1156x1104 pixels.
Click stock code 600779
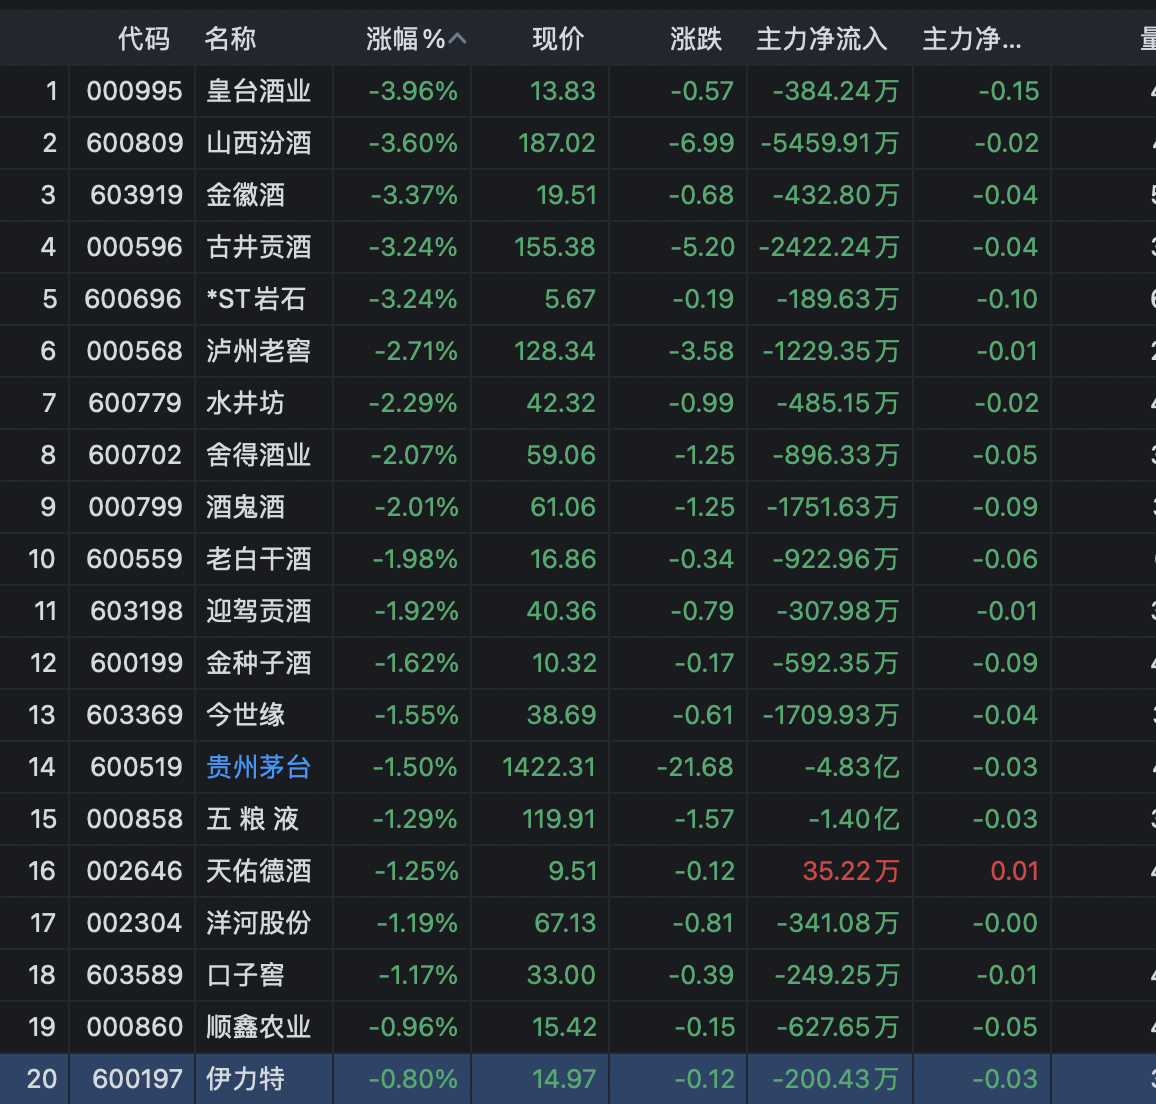point(135,403)
